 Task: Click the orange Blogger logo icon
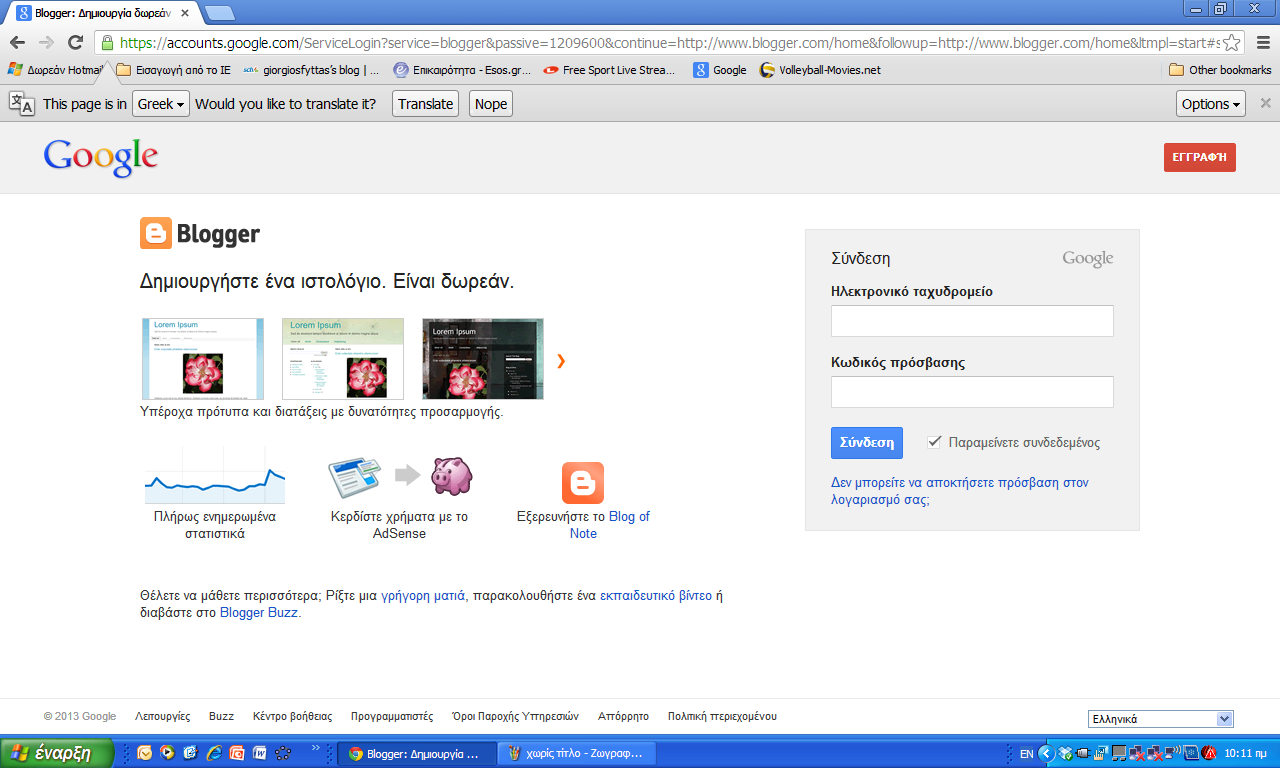(x=156, y=233)
